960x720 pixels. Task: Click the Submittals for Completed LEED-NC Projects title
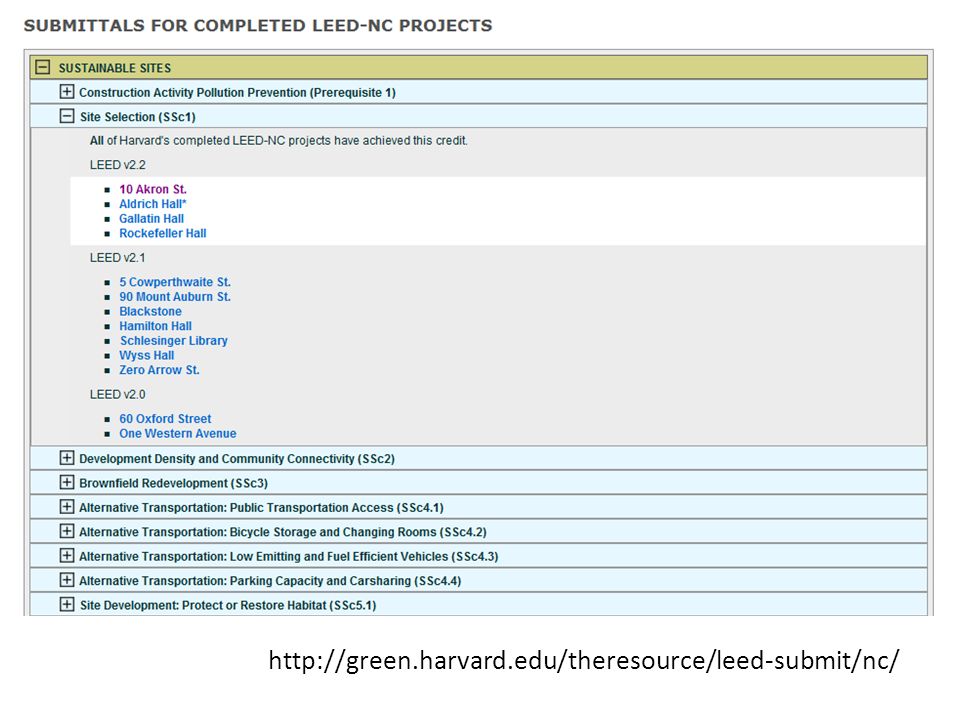point(258,26)
